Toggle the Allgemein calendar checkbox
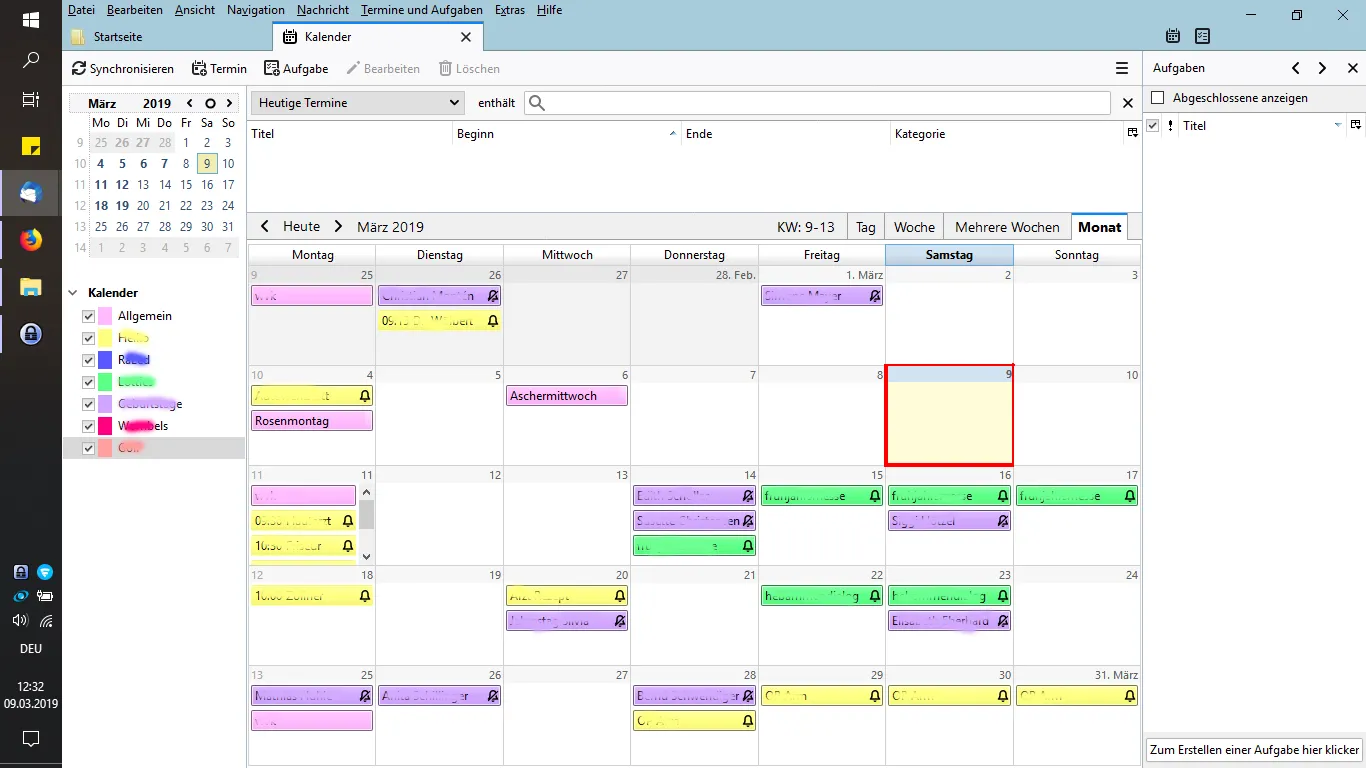This screenshot has height=768, width=1366. 88,316
